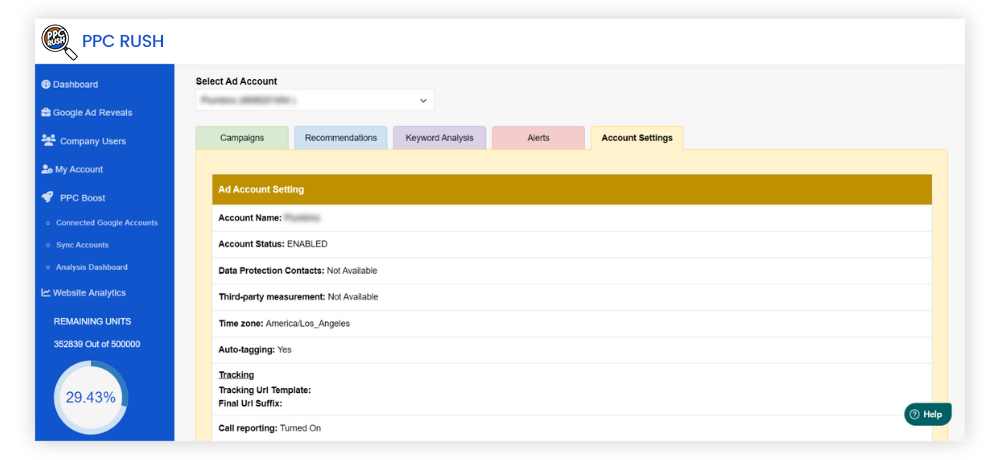1000x460 pixels.
Task: Click Time zone America/Los_Angeles row
Action: click(572, 323)
